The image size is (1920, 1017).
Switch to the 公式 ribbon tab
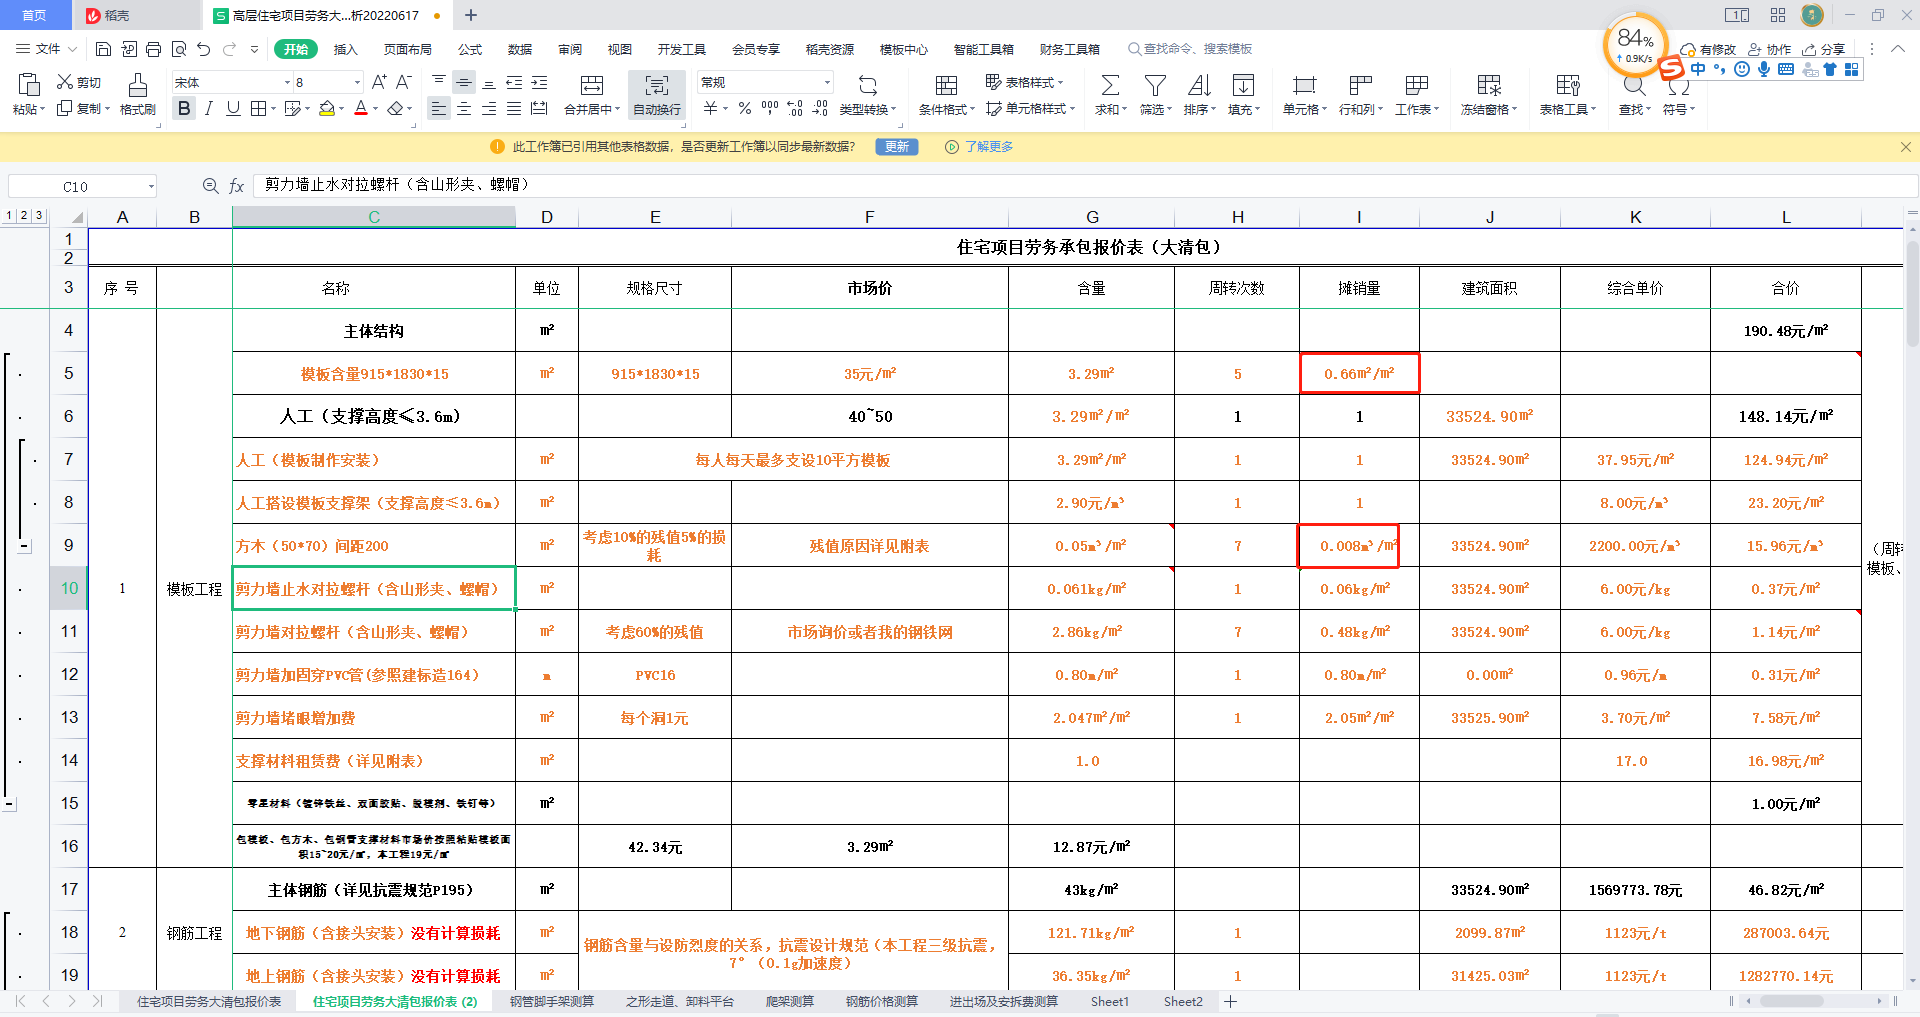(470, 49)
